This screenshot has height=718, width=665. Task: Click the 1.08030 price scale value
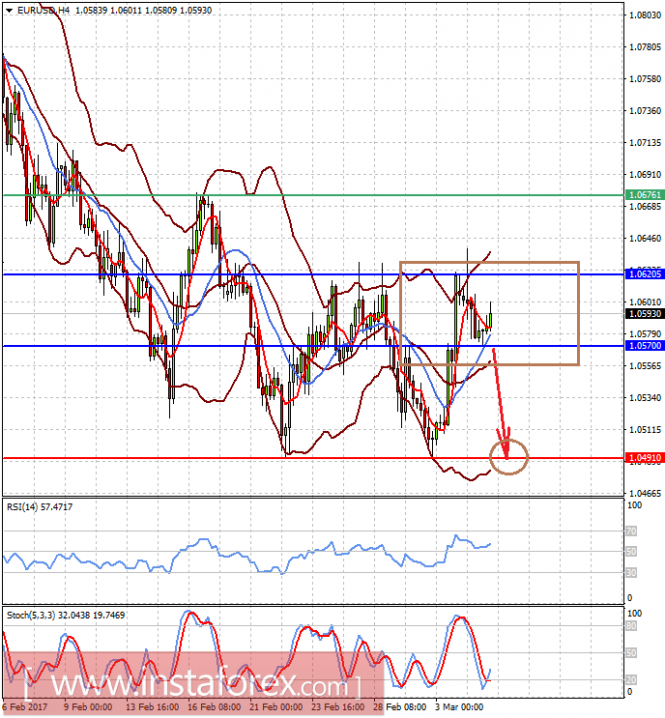[x=645, y=15]
